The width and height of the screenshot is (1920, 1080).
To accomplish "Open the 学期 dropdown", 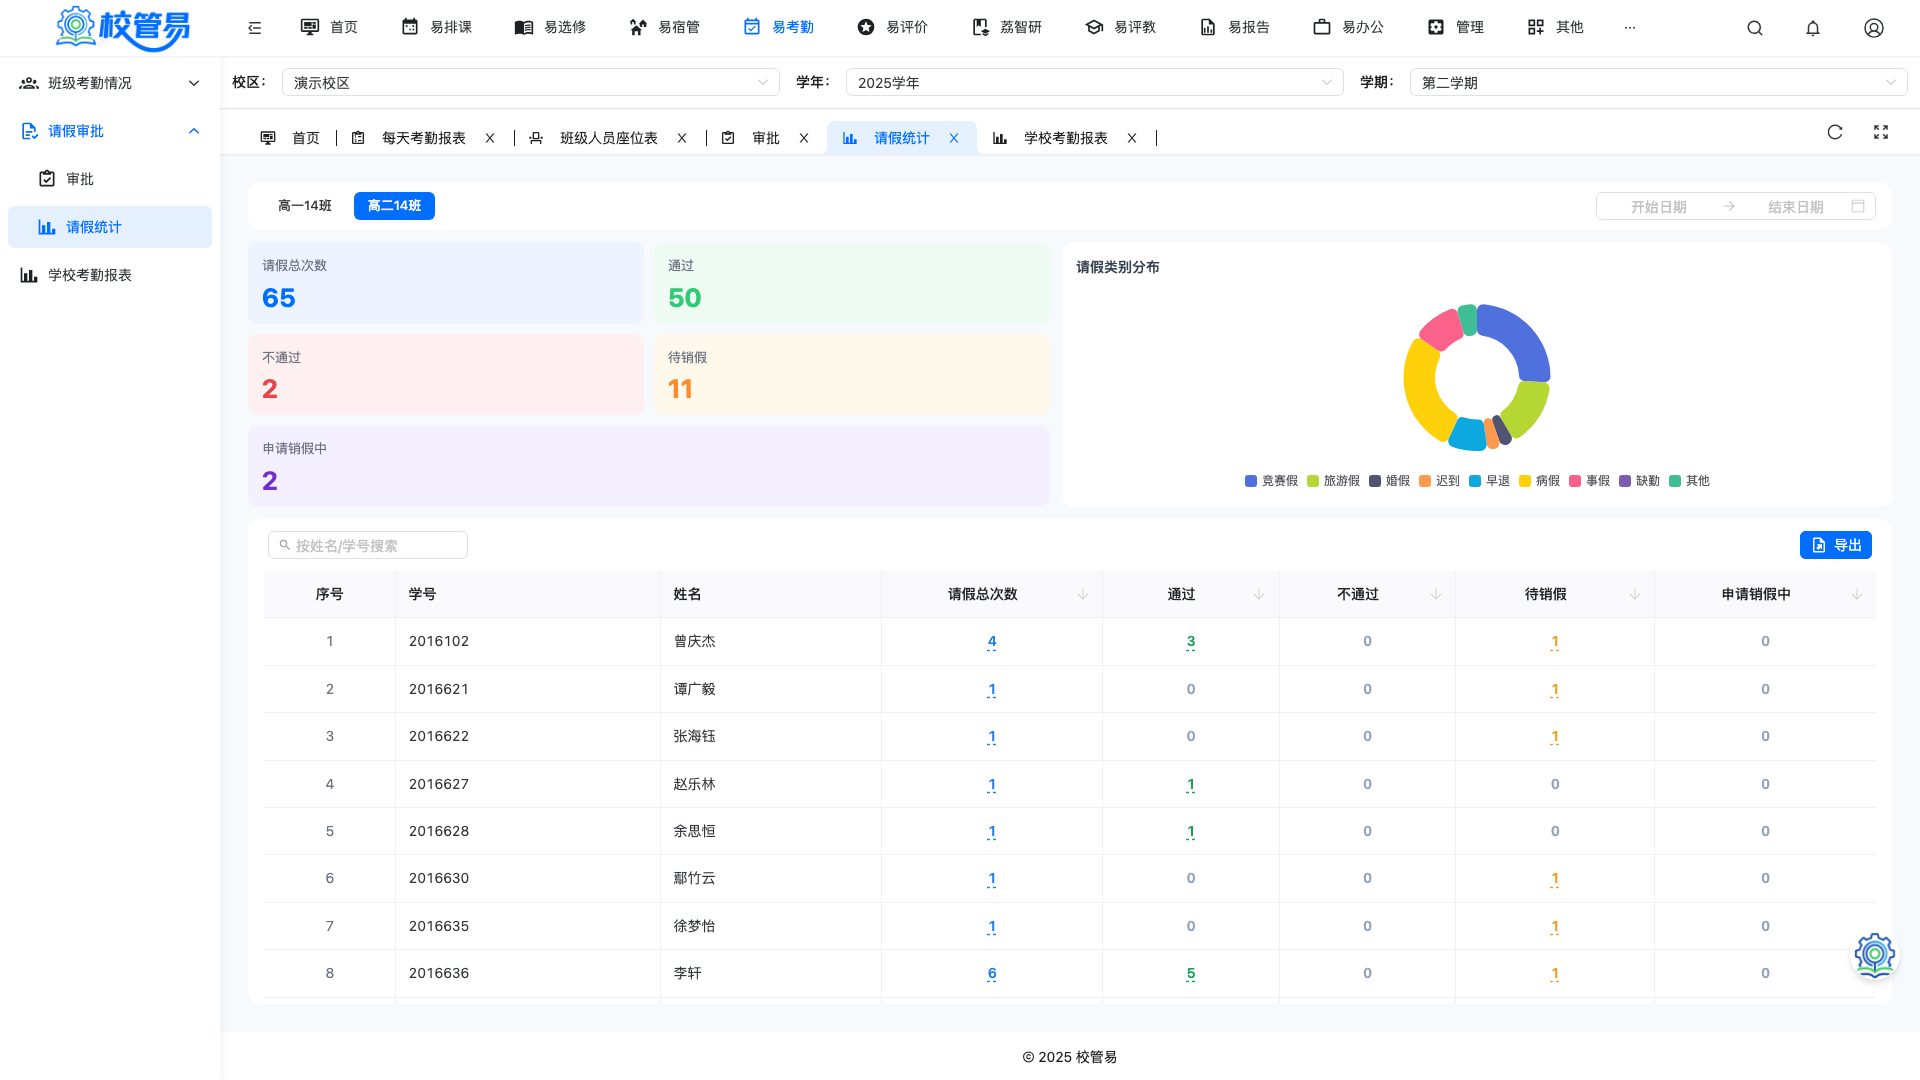I will 1658,82.
